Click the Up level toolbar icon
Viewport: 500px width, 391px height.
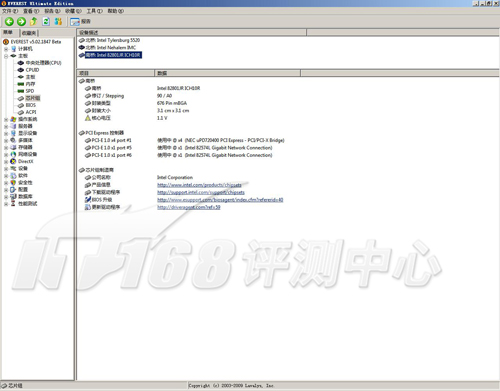coord(33,22)
